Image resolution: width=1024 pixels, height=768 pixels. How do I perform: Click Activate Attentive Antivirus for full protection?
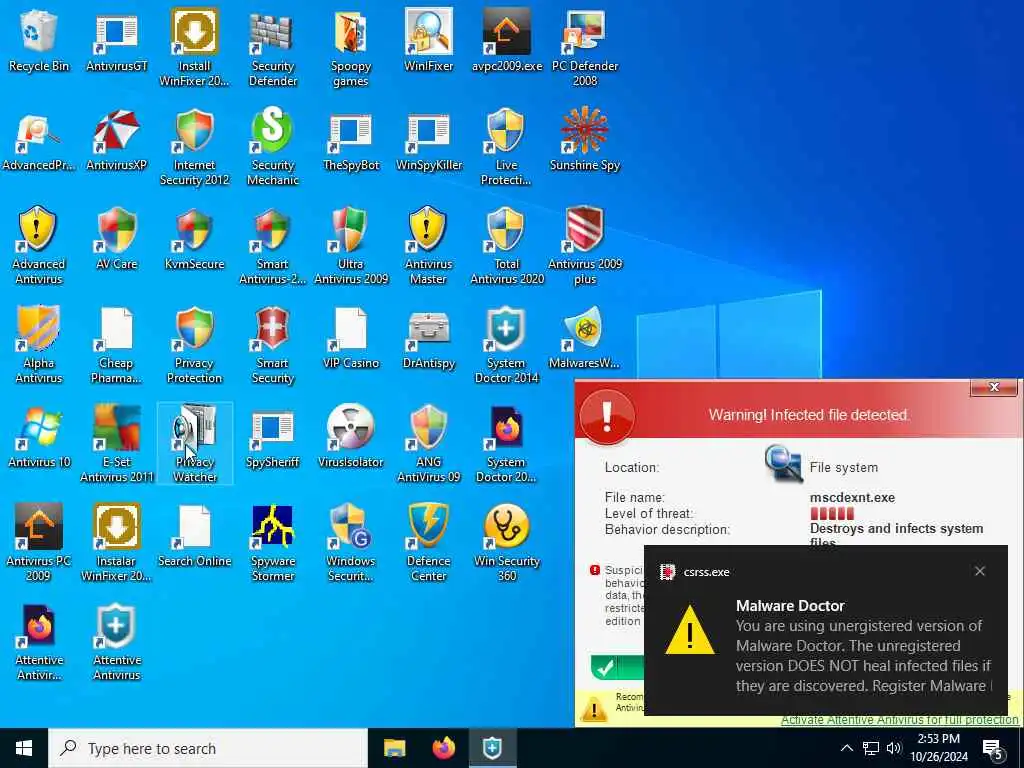click(x=899, y=720)
